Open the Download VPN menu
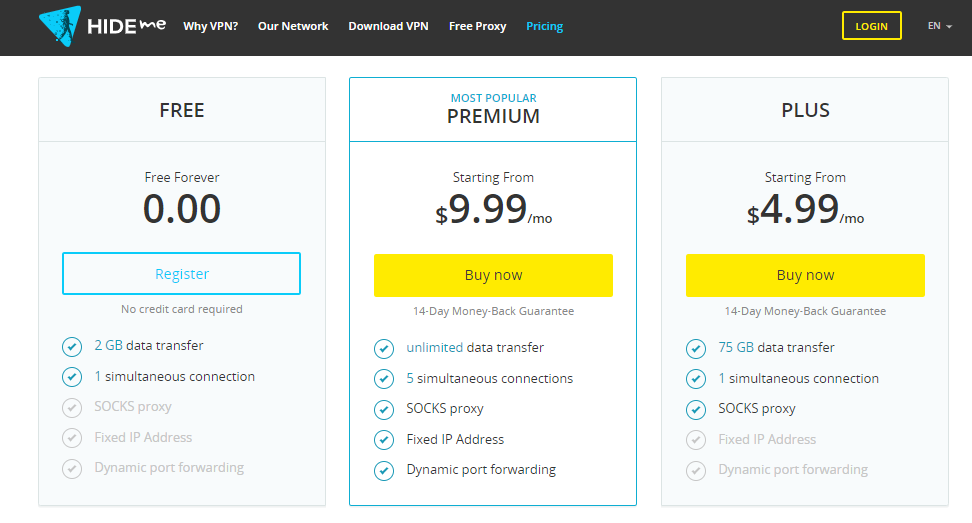972x523 pixels. [388, 26]
